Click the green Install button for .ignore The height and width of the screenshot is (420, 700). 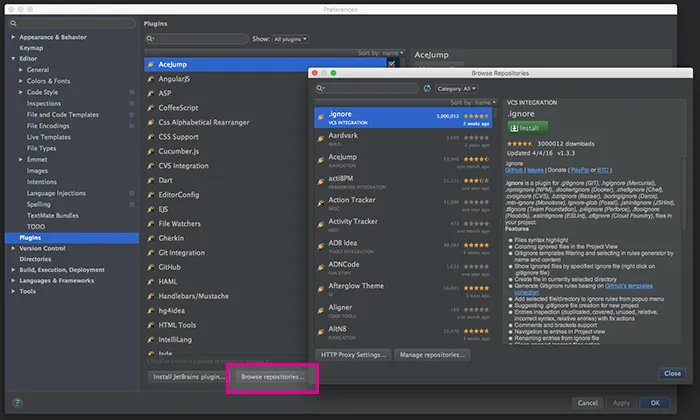point(527,128)
